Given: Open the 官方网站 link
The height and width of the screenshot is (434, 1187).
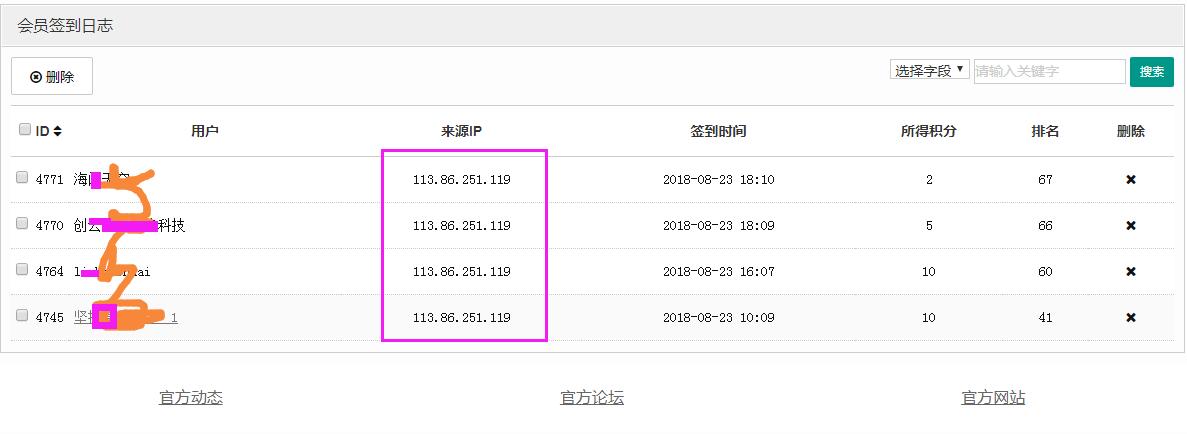Looking at the screenshot, I should click(993, 398).
